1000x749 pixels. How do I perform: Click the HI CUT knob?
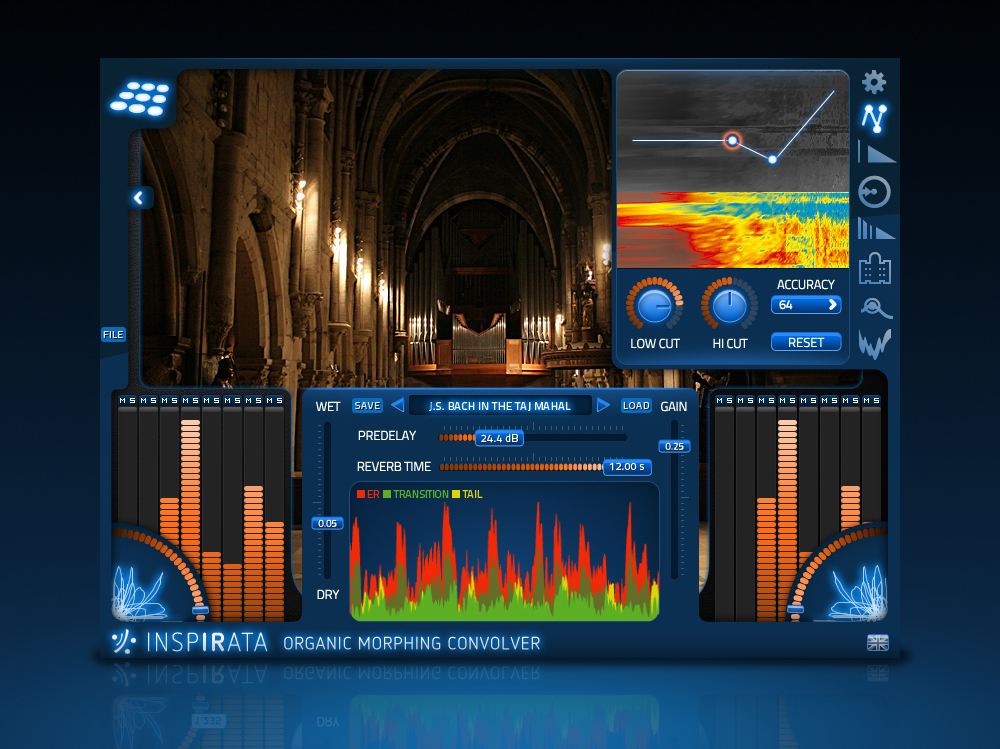730,306
